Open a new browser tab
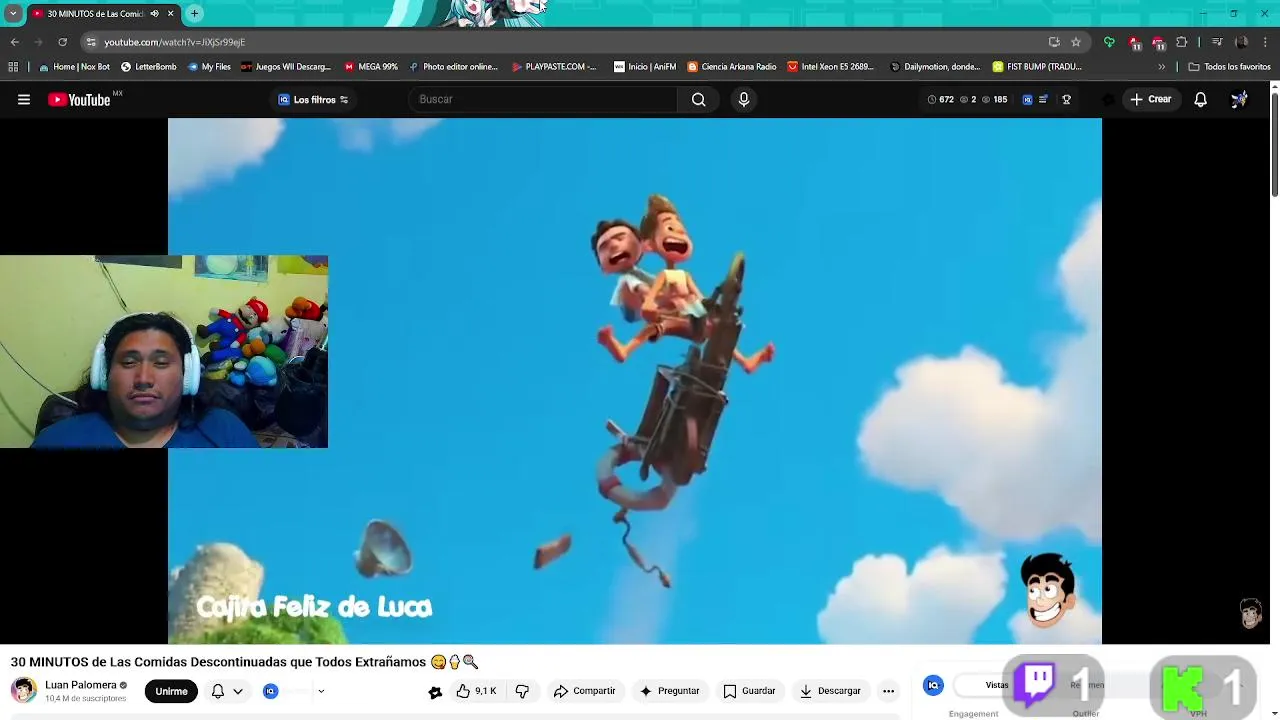1280x720 pixels. (x=195, y=13)
